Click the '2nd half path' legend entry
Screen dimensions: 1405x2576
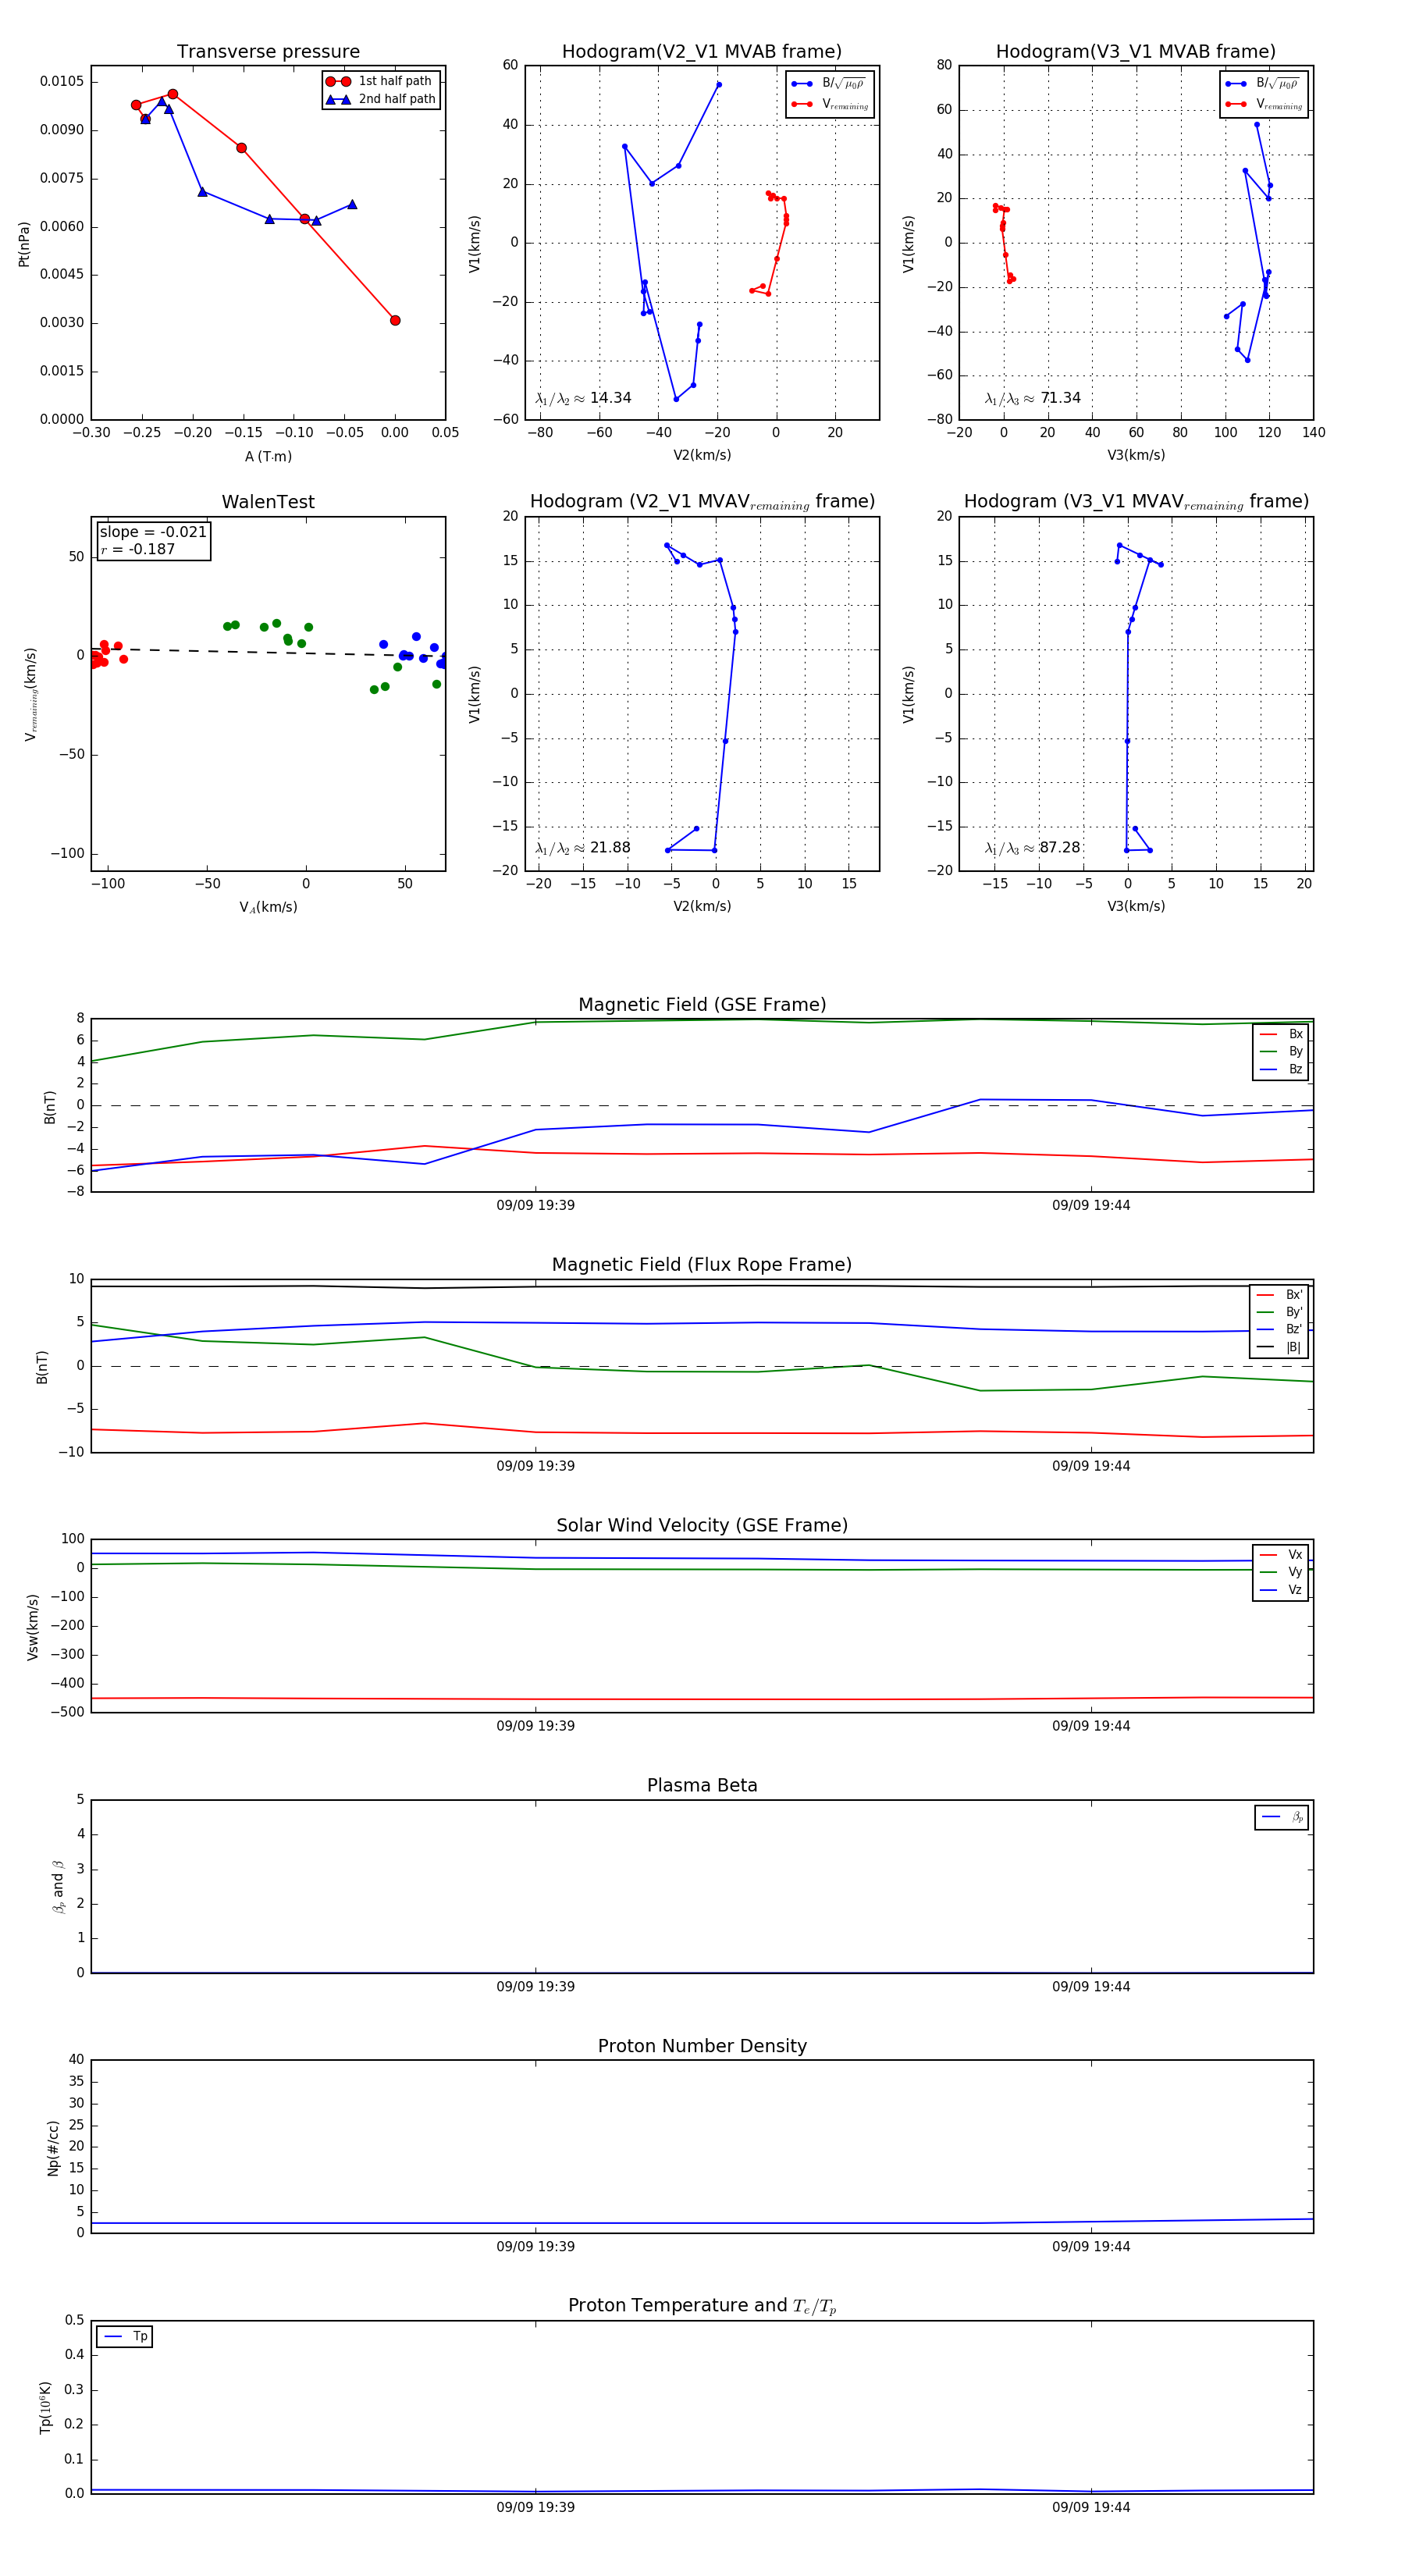click(x=382, y=99)
